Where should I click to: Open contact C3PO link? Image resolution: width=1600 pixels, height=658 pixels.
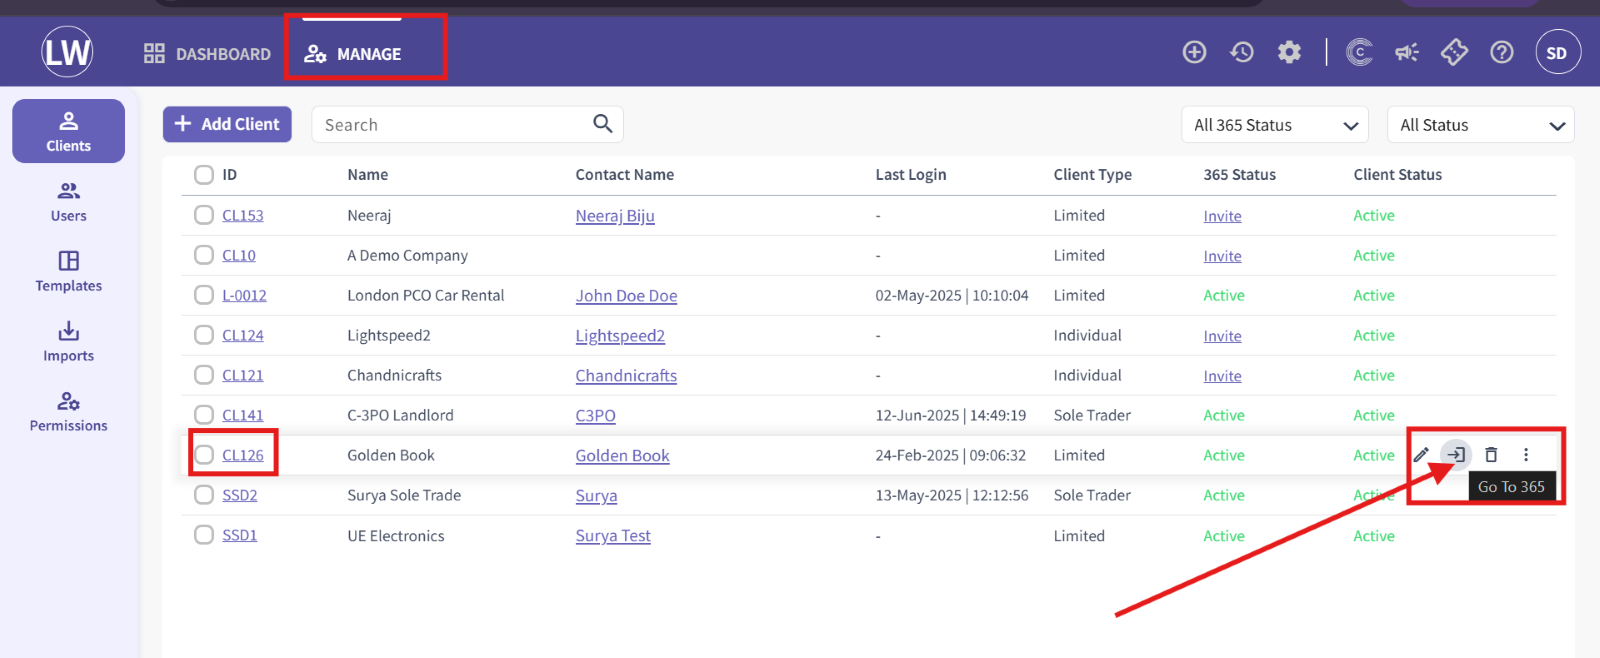595,416
